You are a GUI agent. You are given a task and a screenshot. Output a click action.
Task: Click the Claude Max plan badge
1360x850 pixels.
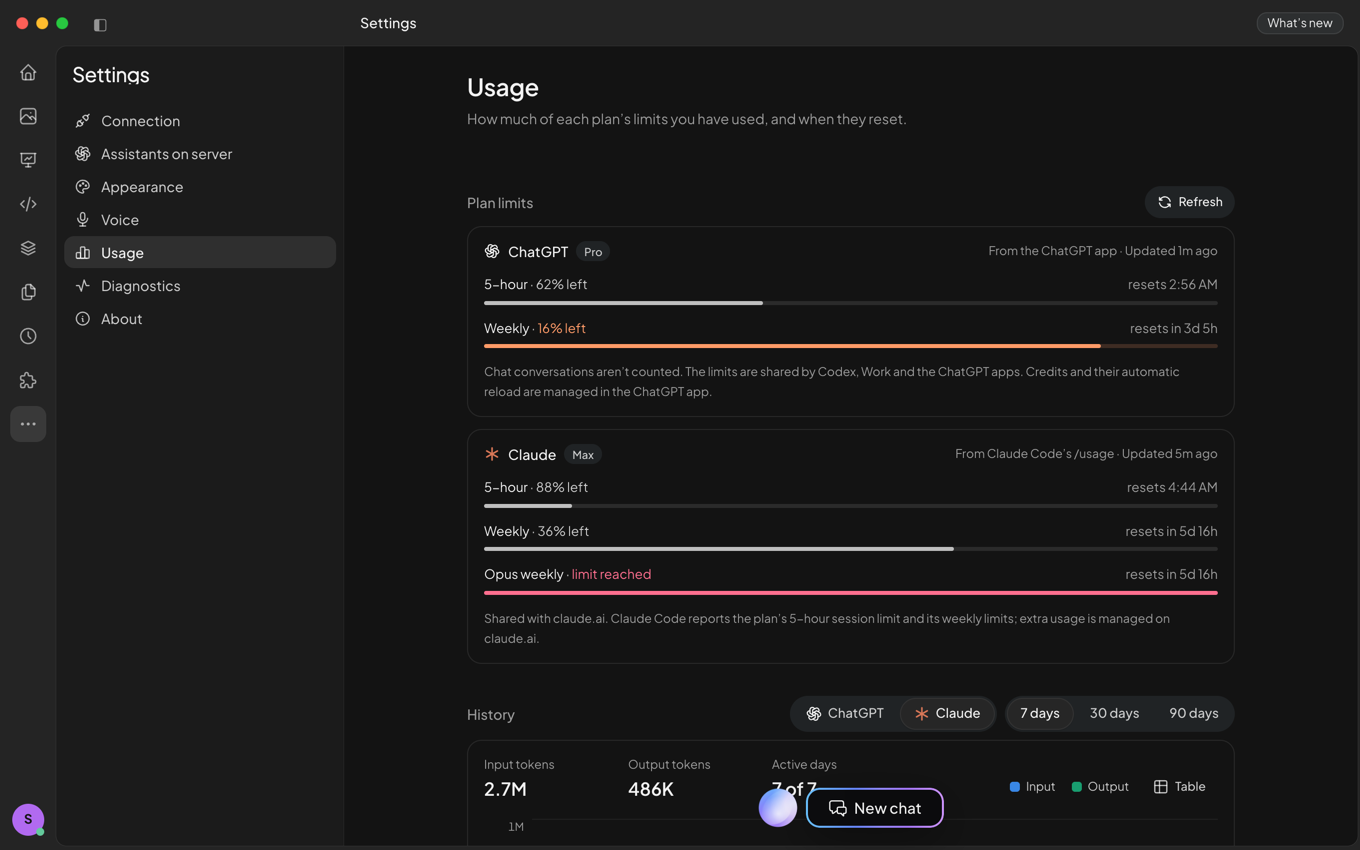583,455
